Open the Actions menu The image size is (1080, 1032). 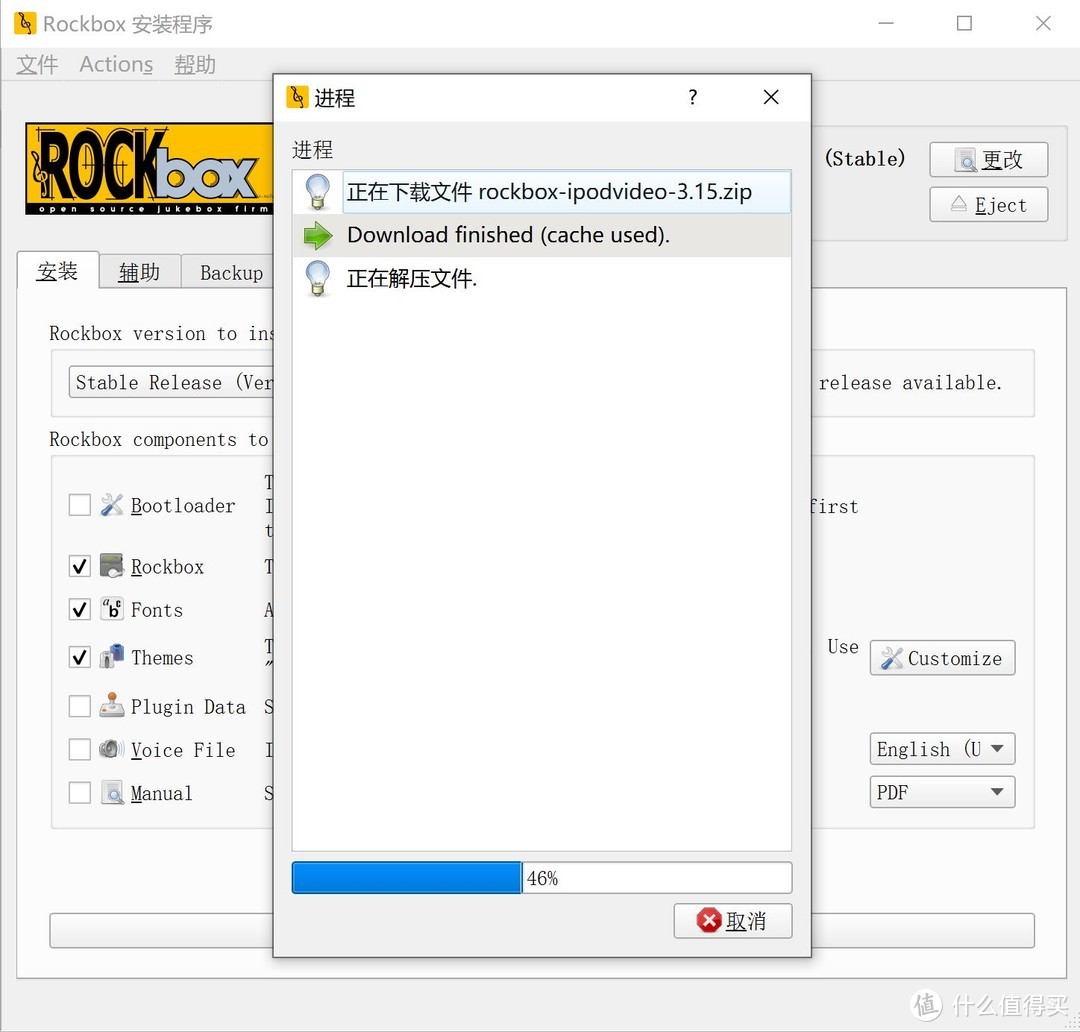(115, 64)
